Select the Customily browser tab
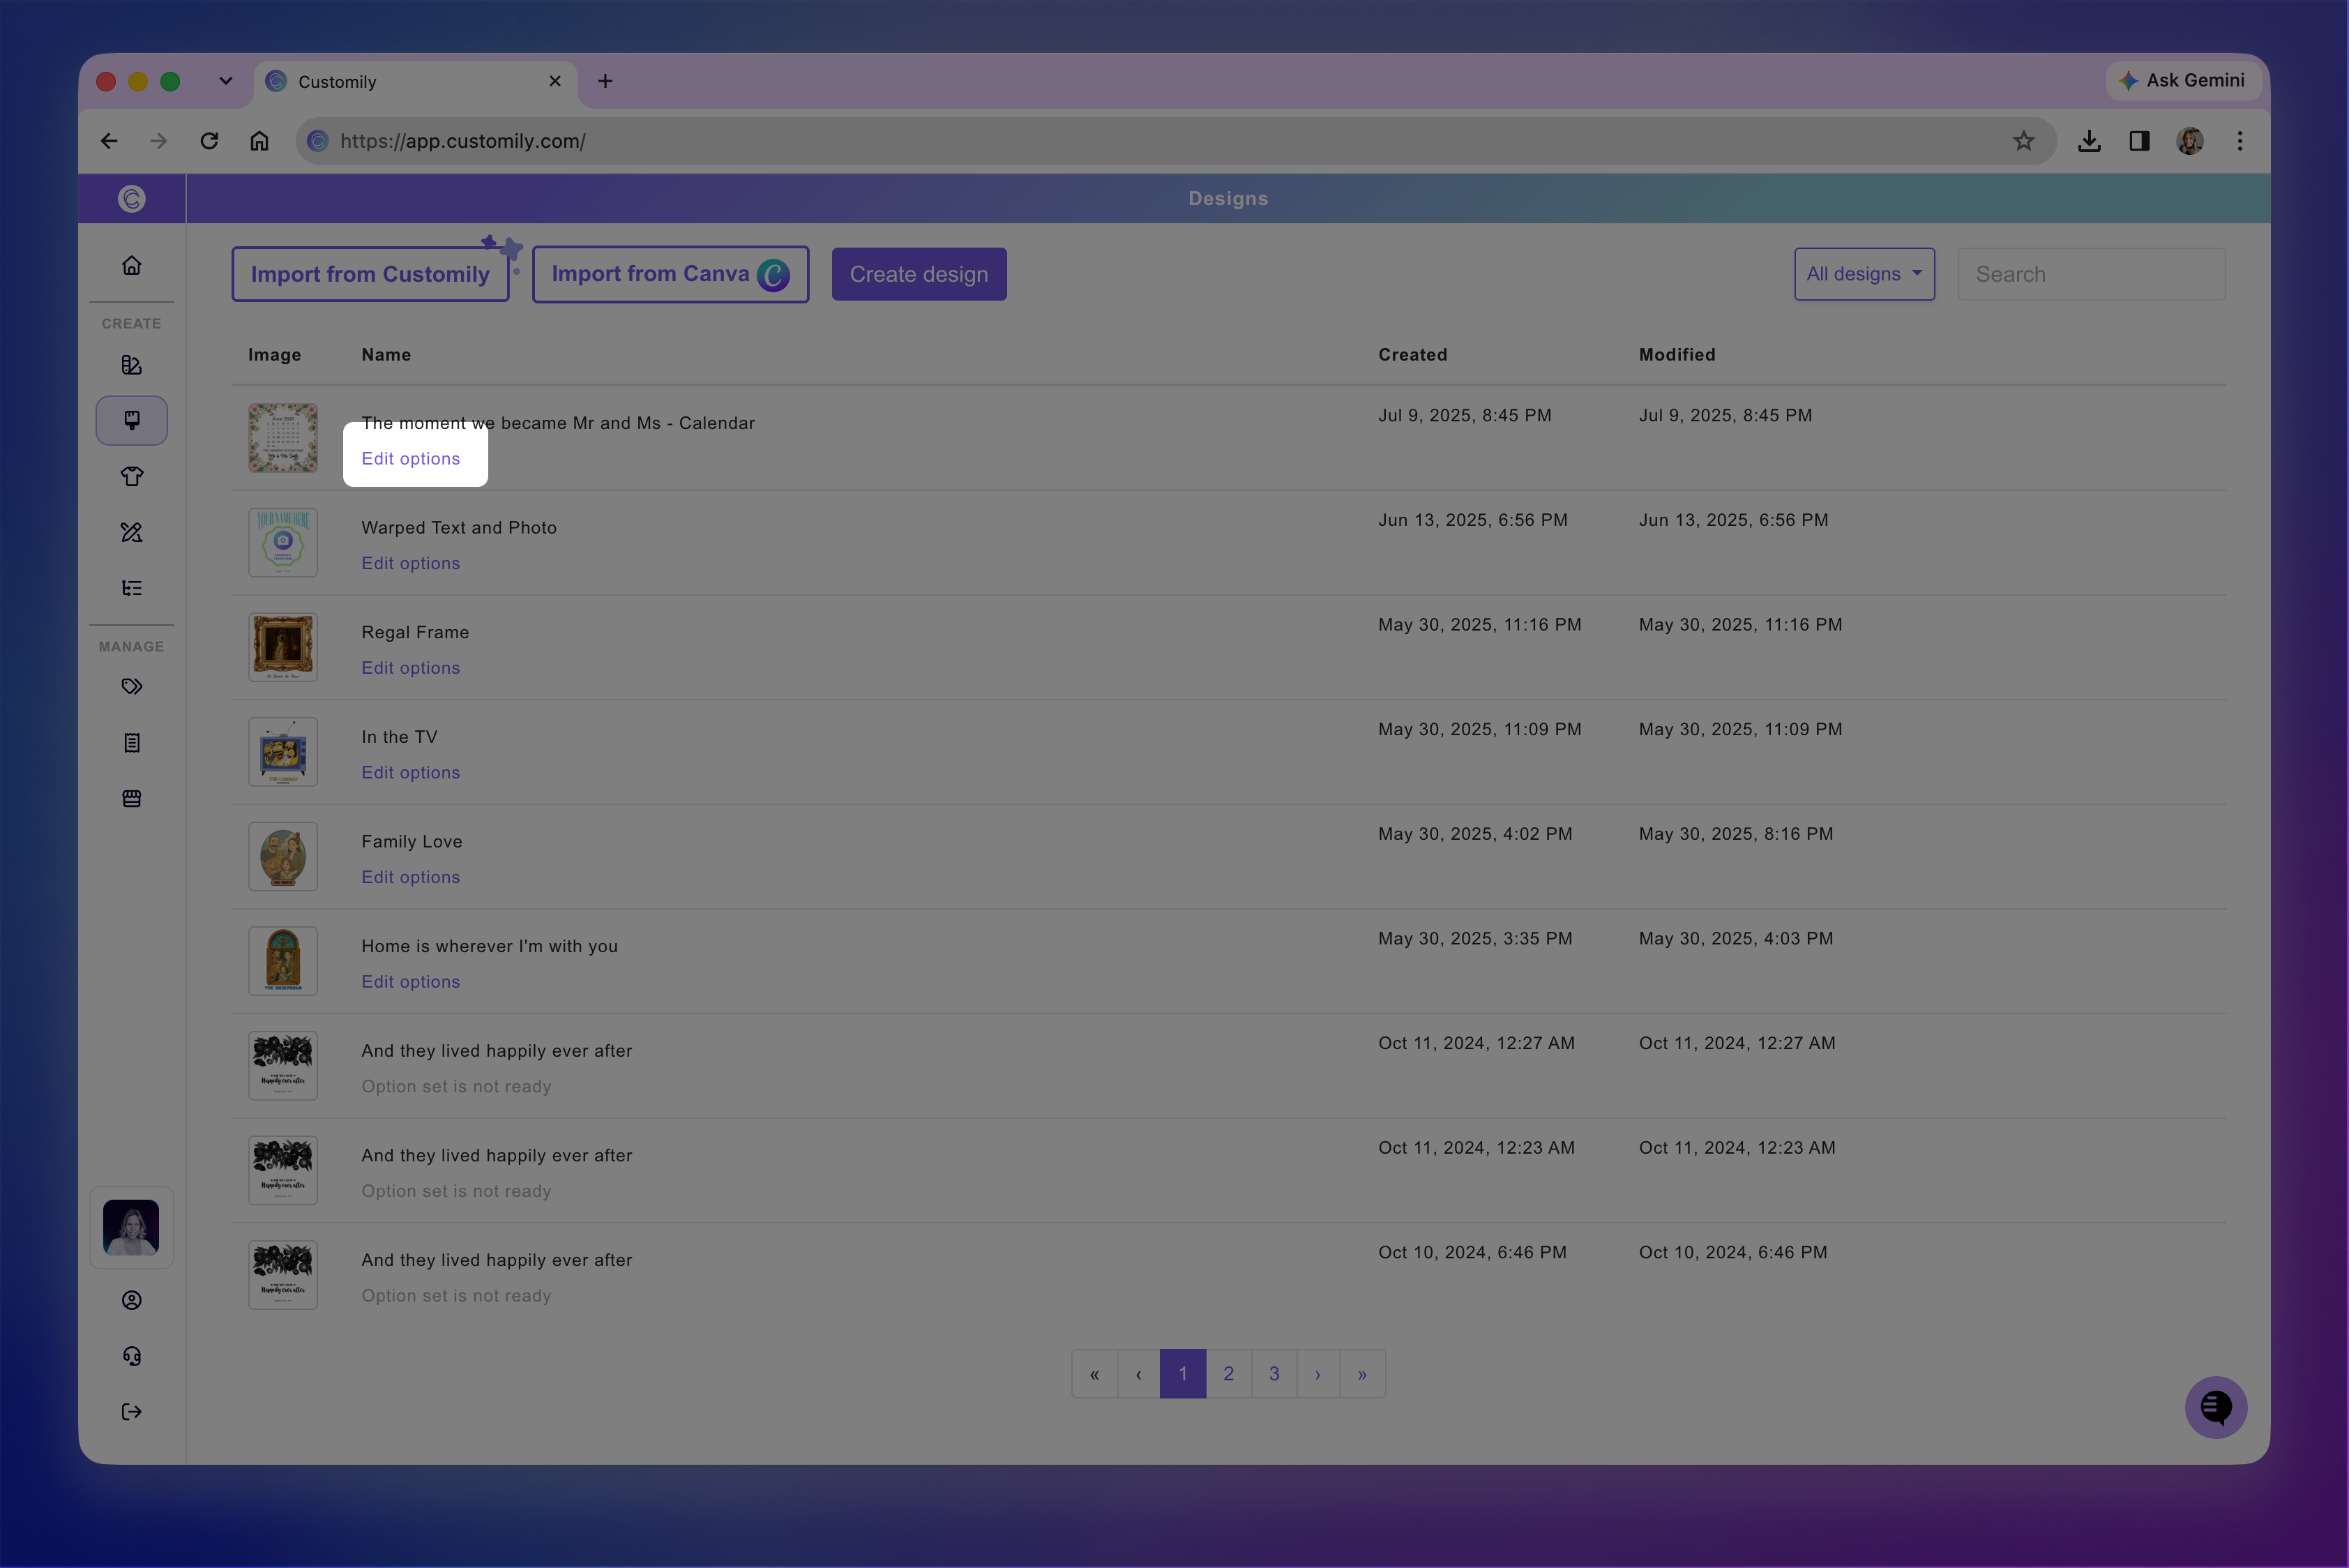 pyautogui.click(x=416, y=82)
